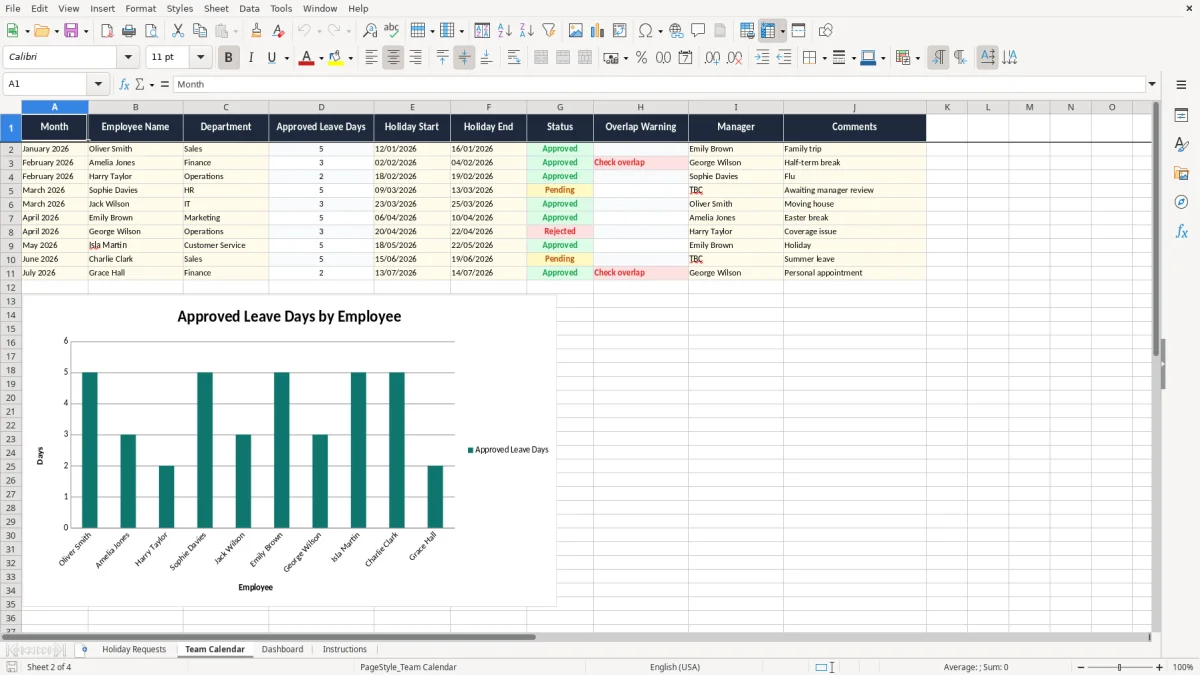Open the Data menu
1200x675 pixels.
(x=249, y=8)
